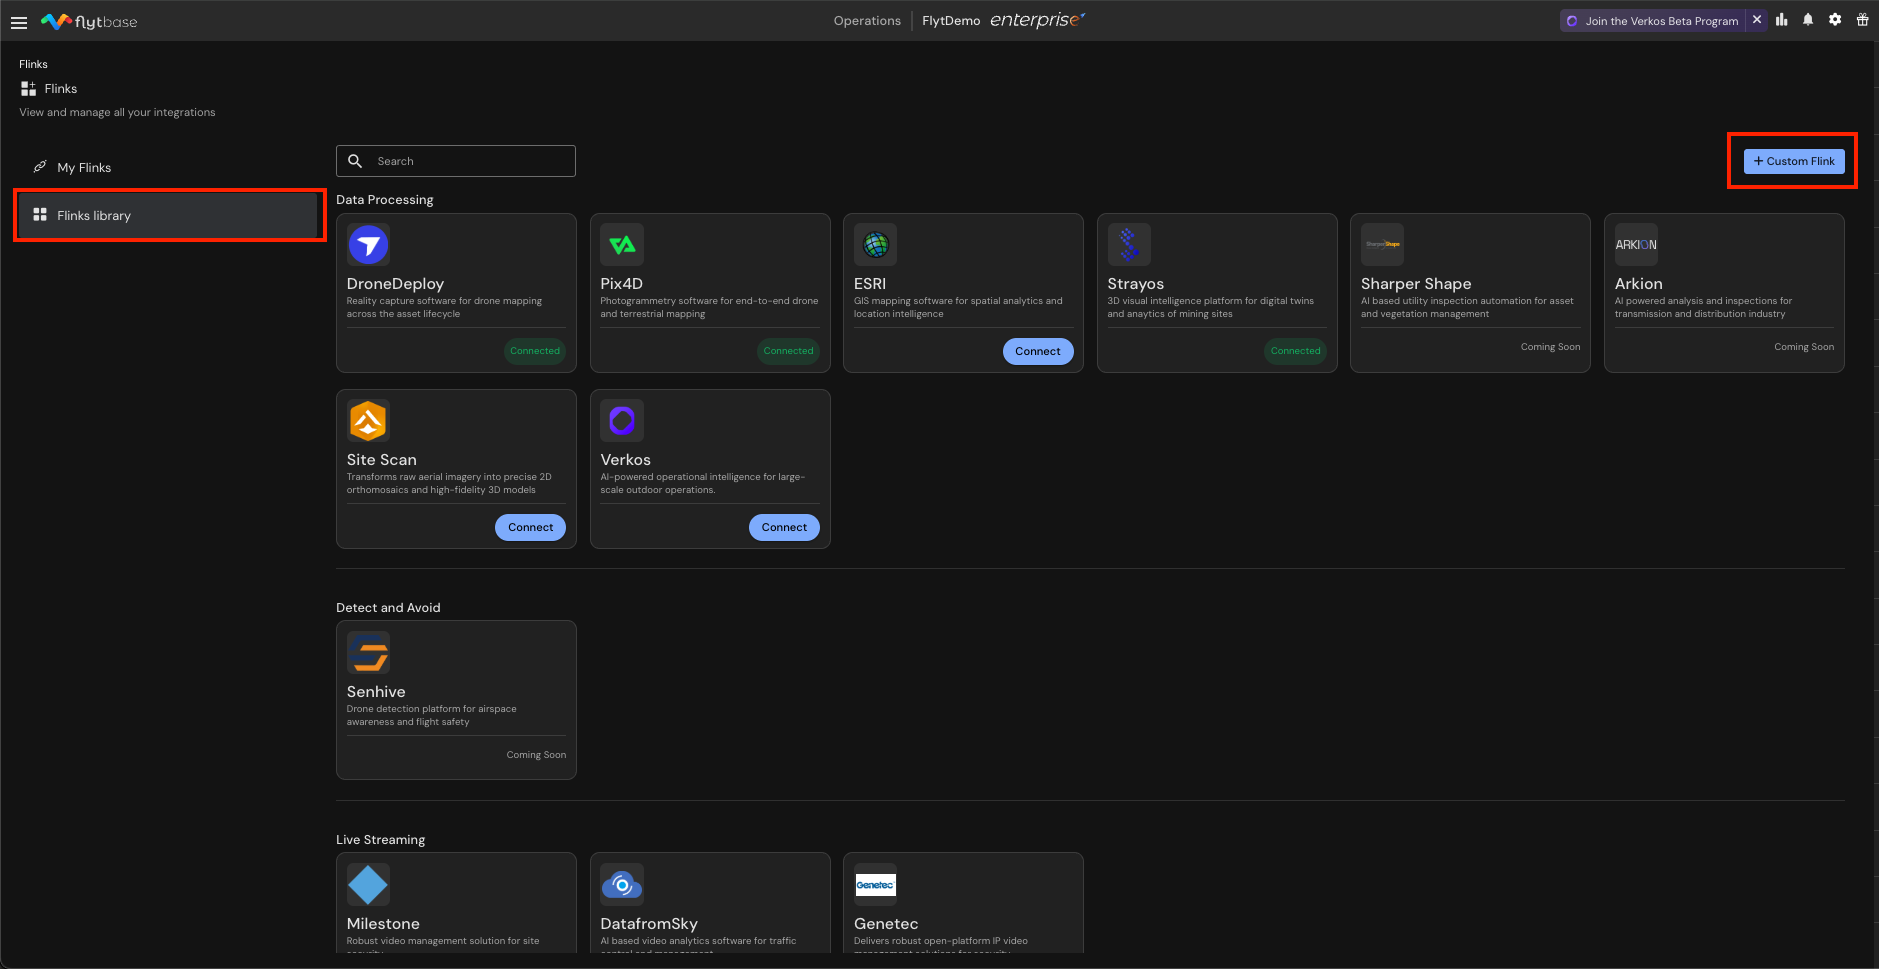Select Flinks library in sidebar
This screenshot has width=1879, height=969.
pos(168,215)
